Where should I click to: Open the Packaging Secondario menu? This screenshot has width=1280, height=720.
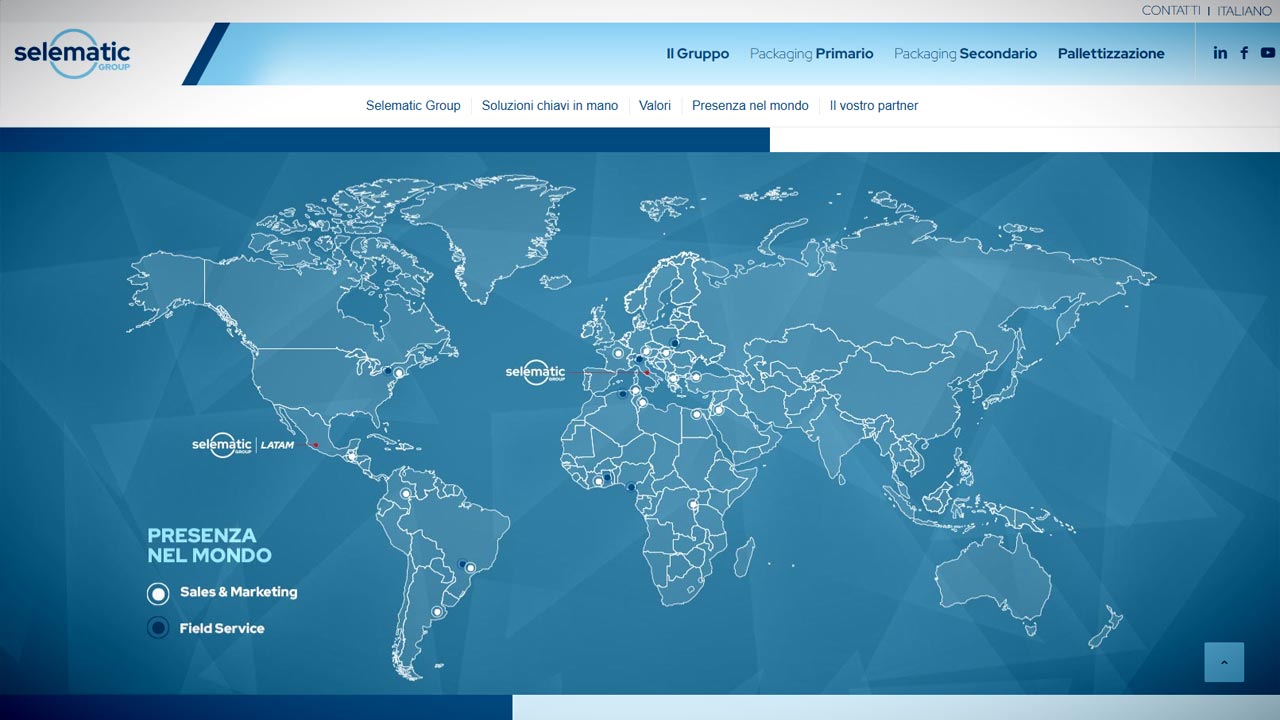pyautogui.click(x=965, y=54)
